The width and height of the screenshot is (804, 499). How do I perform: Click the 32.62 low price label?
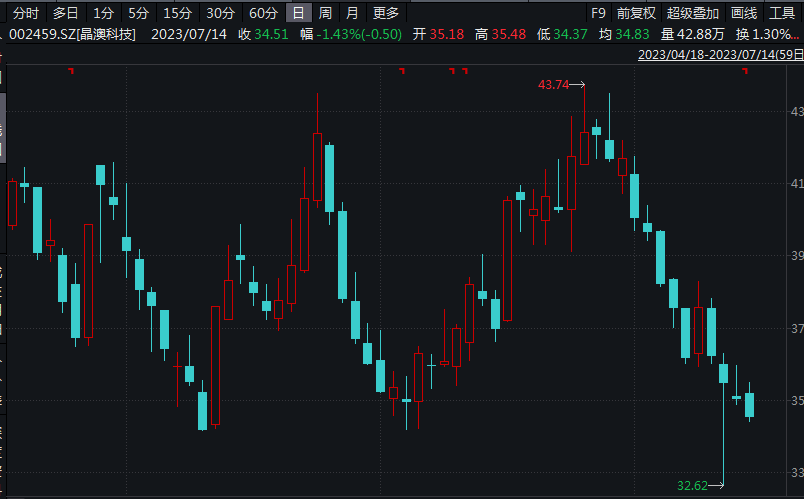coord(692,486)
